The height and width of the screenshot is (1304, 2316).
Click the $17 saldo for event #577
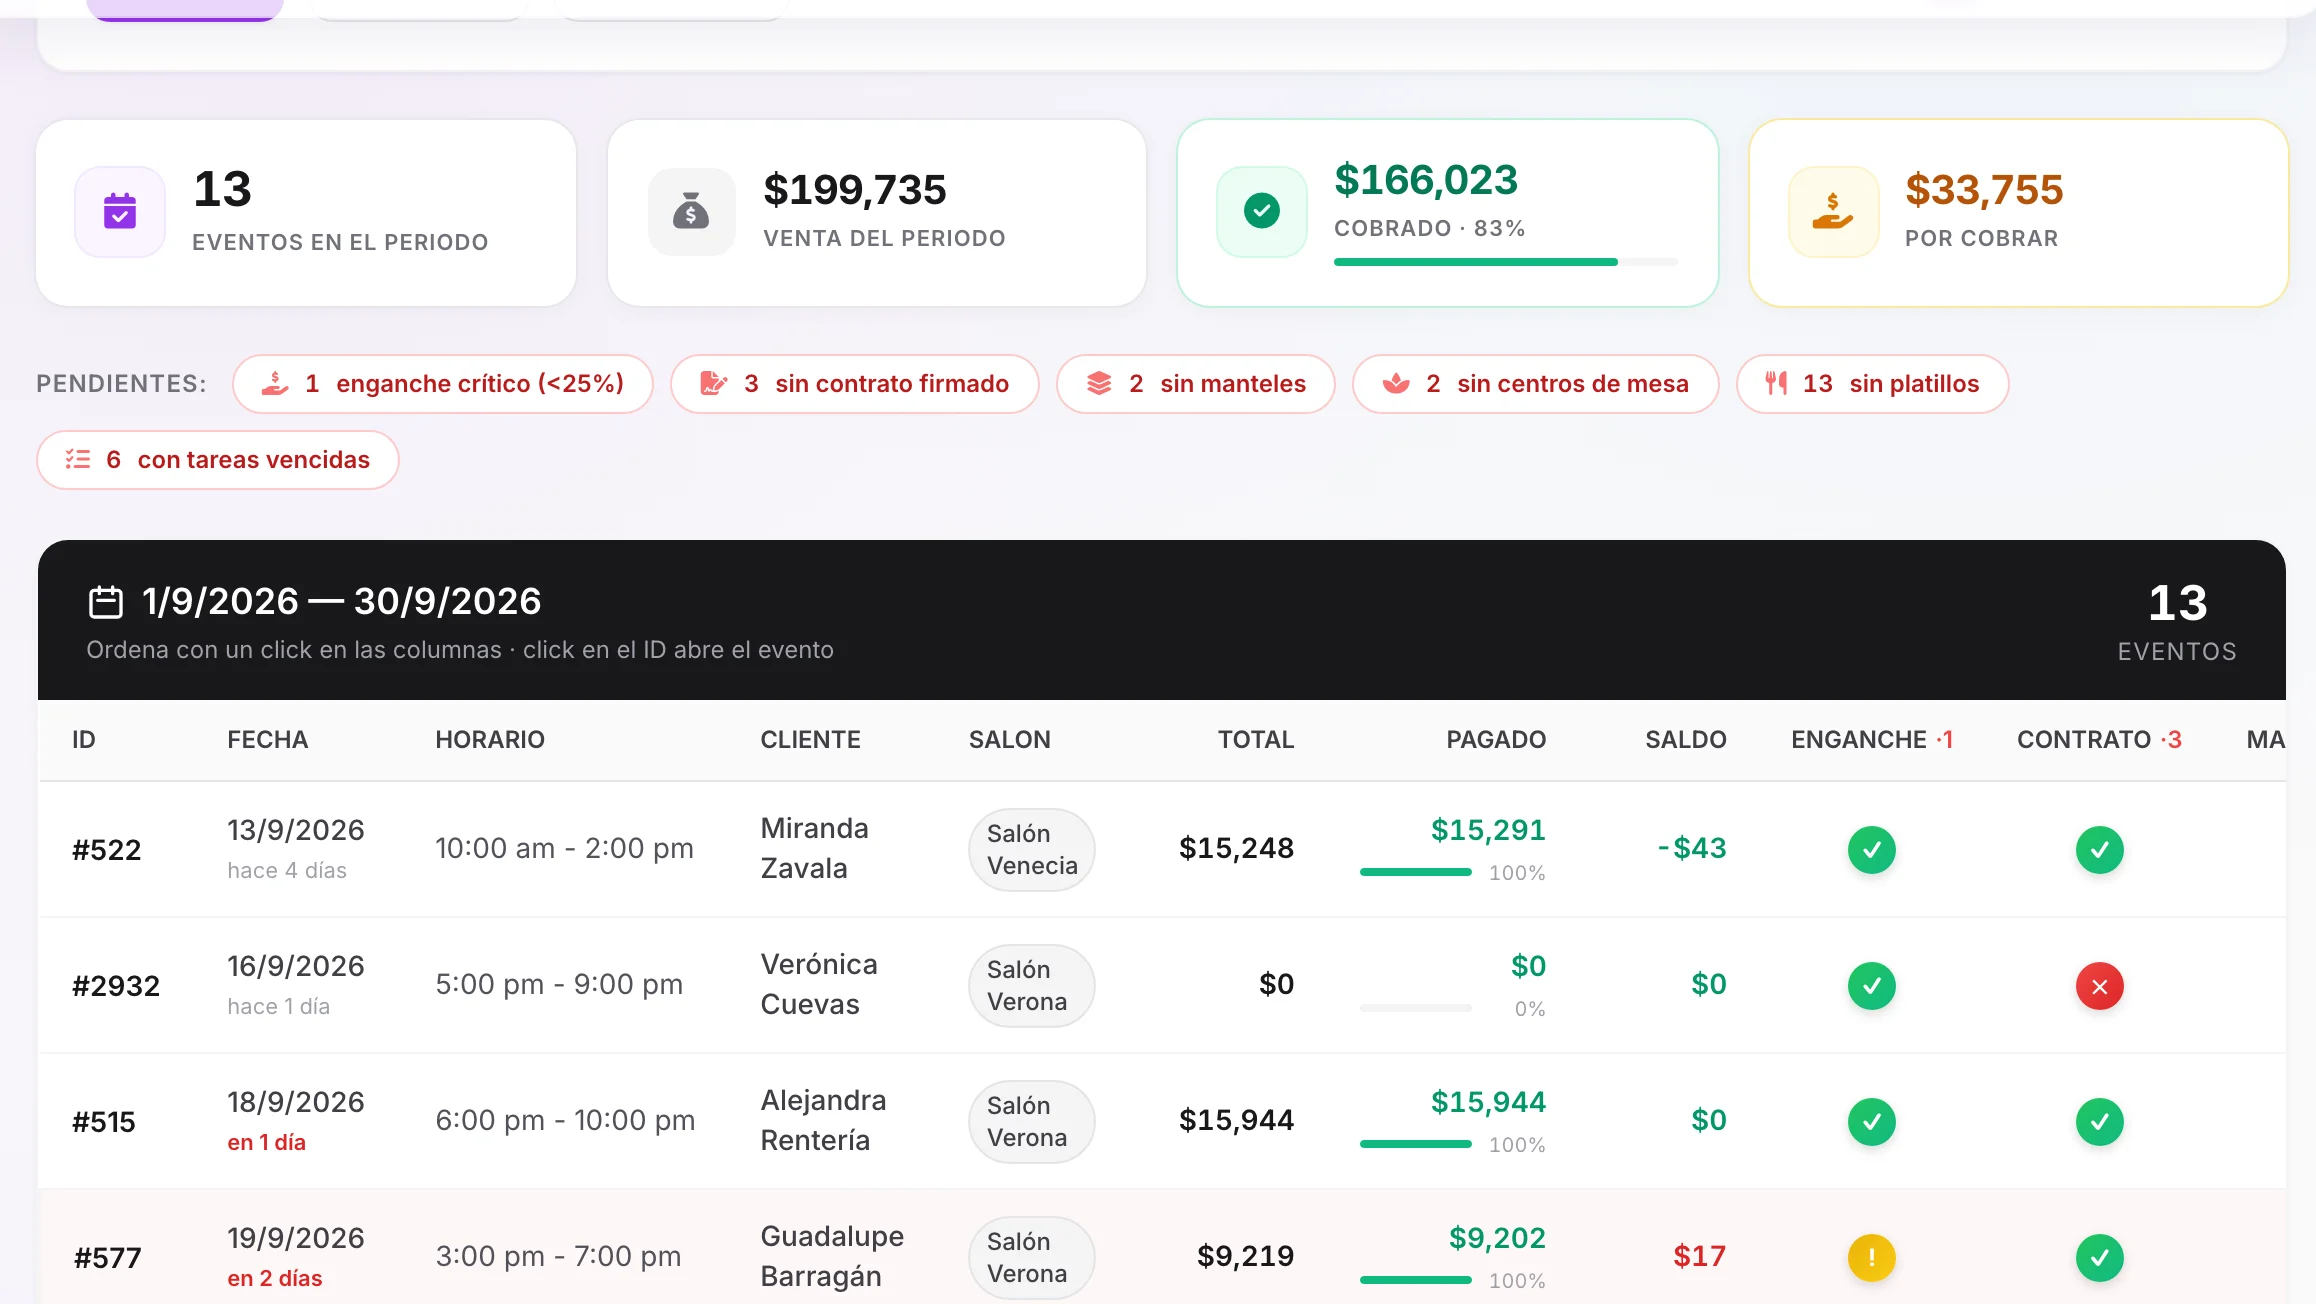(x=1700, y=1256)
